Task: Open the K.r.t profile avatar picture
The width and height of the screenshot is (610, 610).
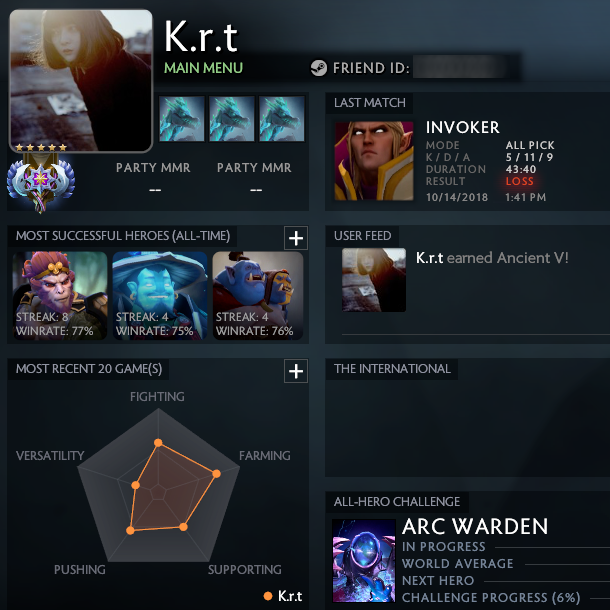Action: tap(81, 81)
